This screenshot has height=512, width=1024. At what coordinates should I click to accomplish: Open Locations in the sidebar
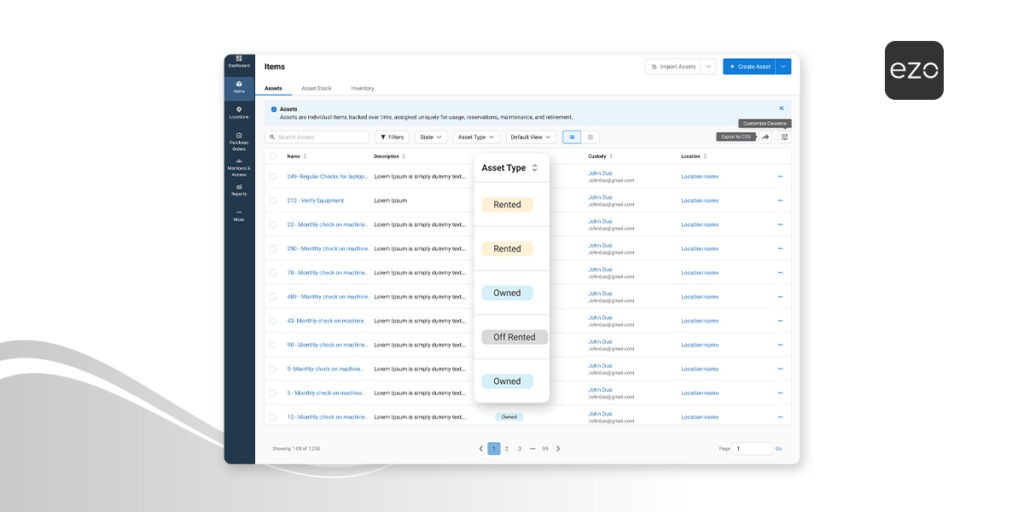click(239, 113)
